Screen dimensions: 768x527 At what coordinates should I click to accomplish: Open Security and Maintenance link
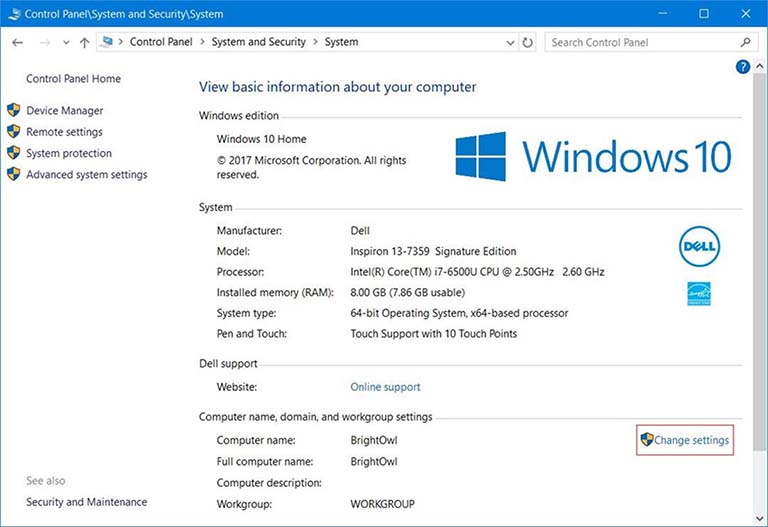pos(86,502)
